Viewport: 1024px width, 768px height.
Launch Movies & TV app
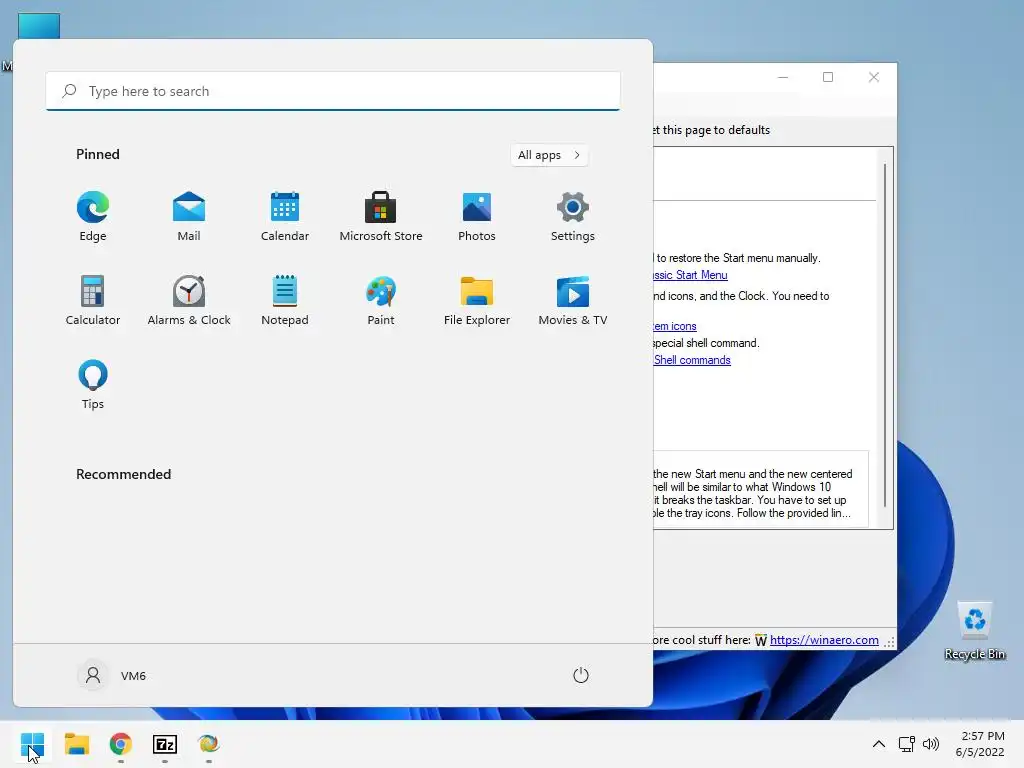pos(573,300)
